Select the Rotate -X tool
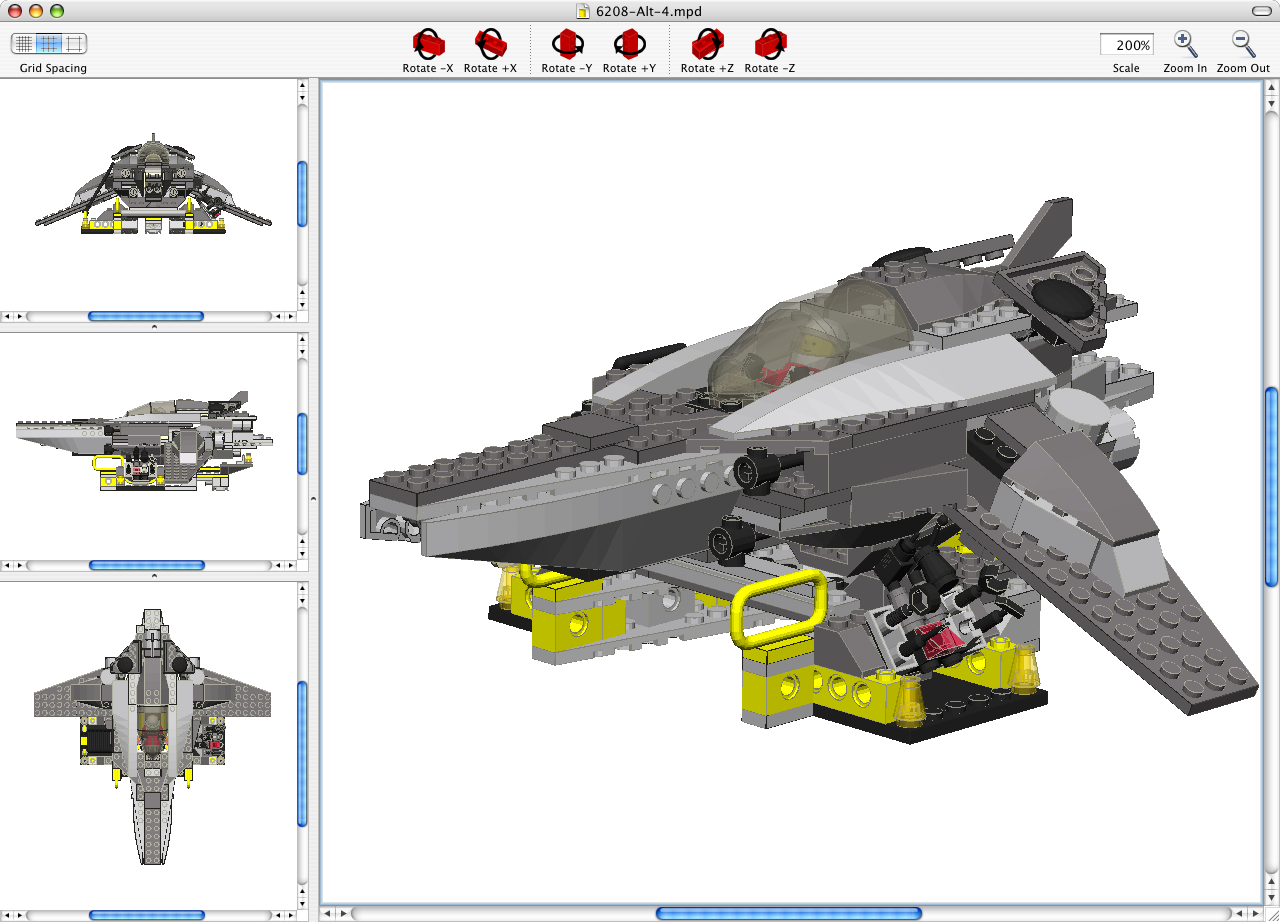 coord(427,44)
